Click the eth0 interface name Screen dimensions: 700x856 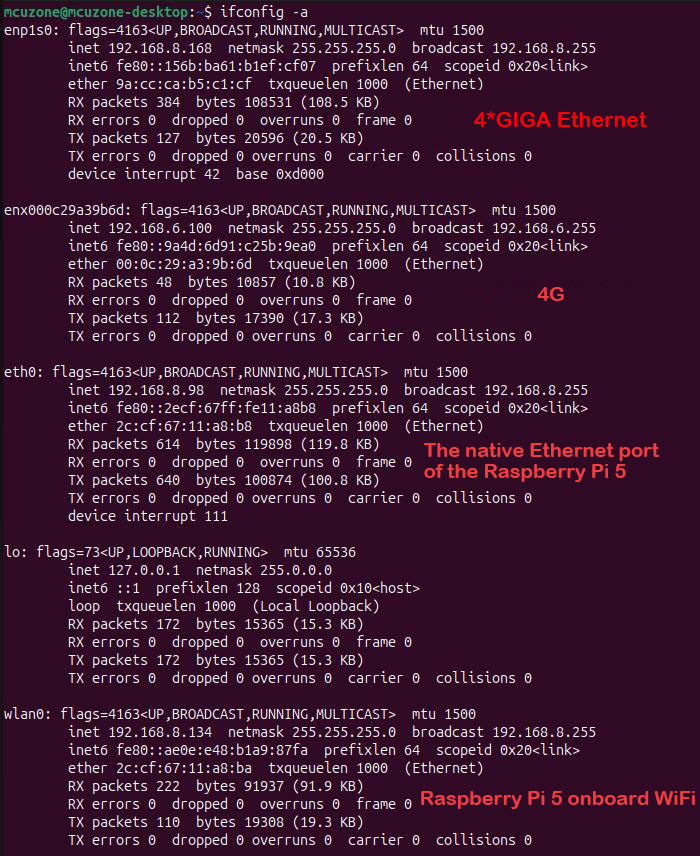tap(22, 372)
